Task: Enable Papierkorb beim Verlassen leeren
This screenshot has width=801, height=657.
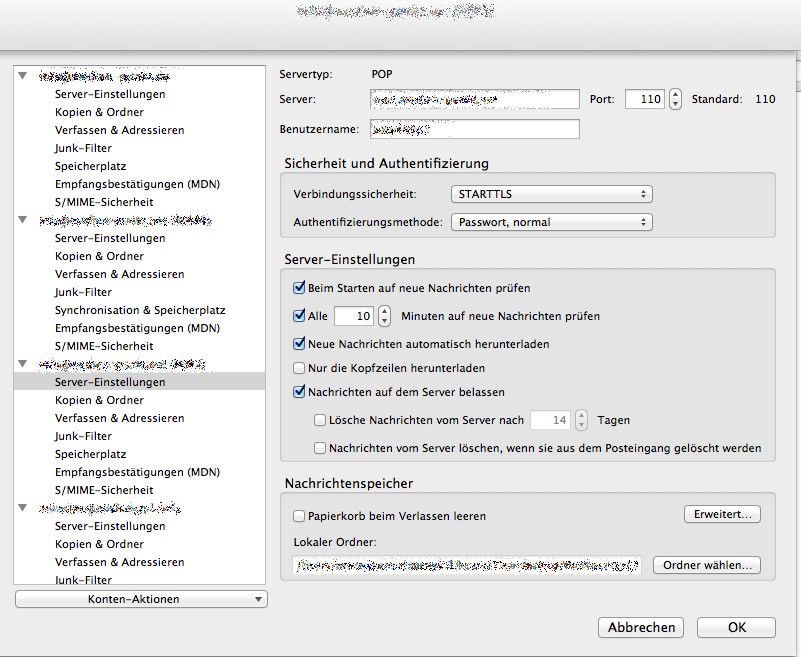Action: click(x=299, y=517)
